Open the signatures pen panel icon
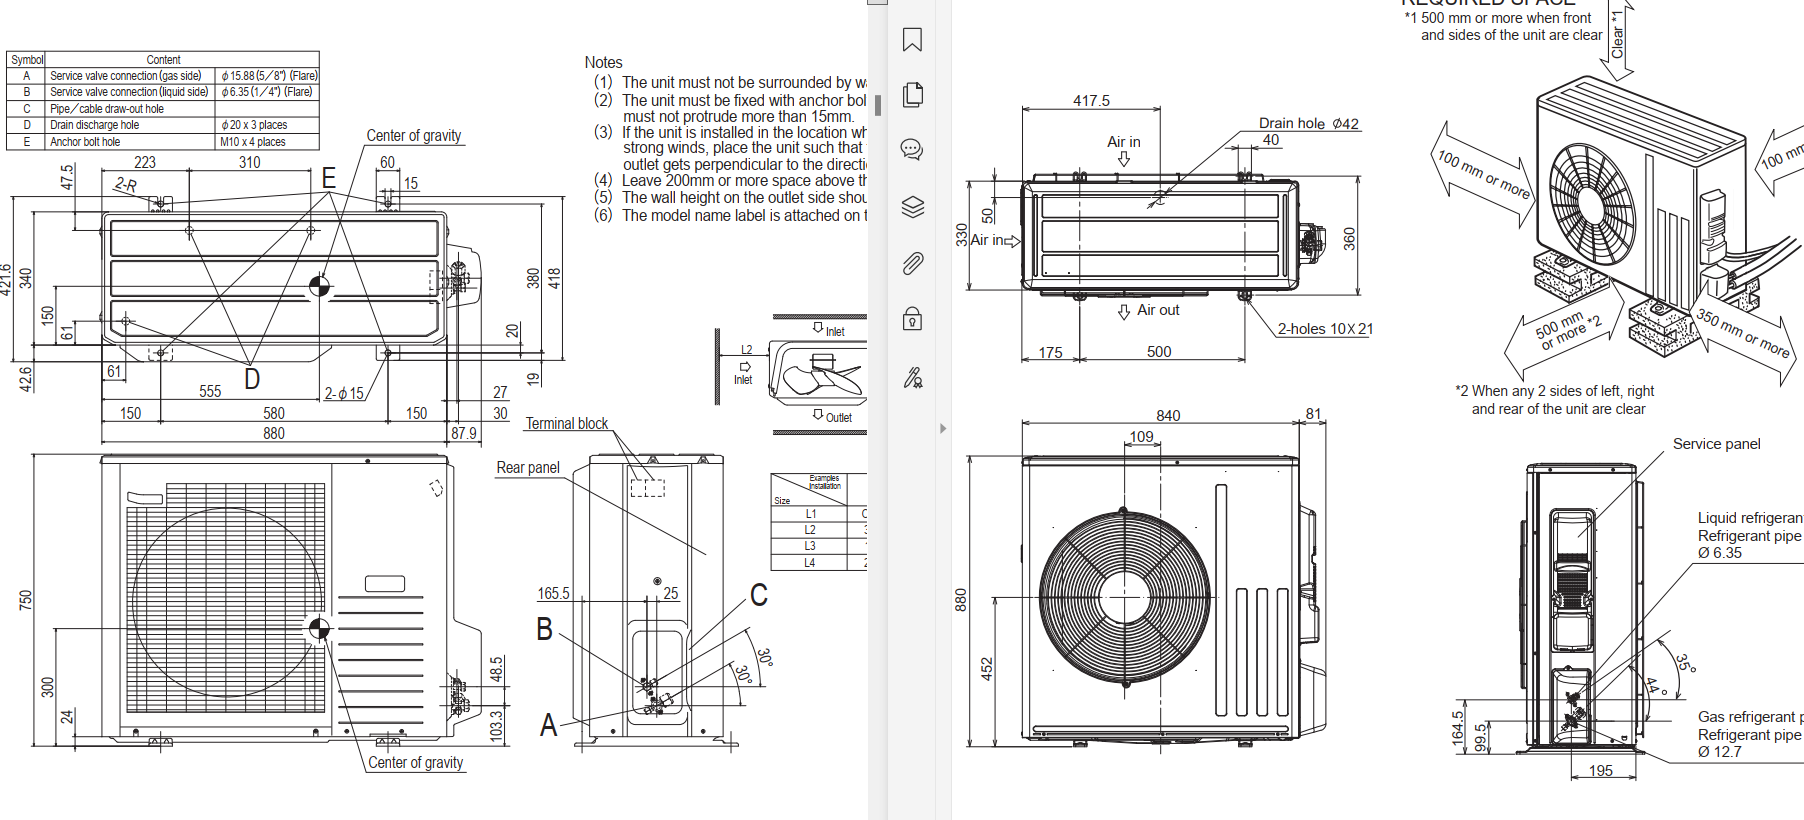 pos(912,377)
